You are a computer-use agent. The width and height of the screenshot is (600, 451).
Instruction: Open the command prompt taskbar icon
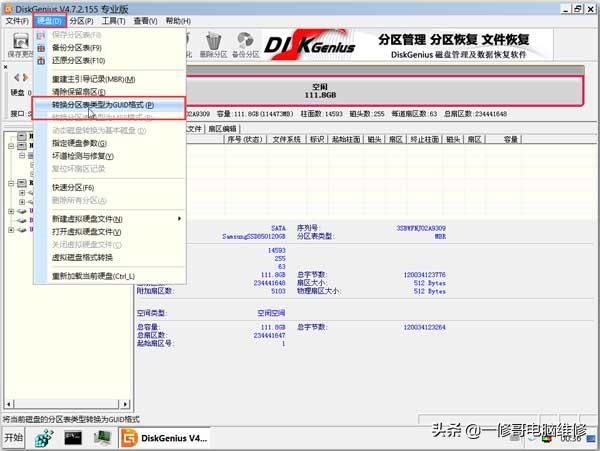[x=73, y=438]
